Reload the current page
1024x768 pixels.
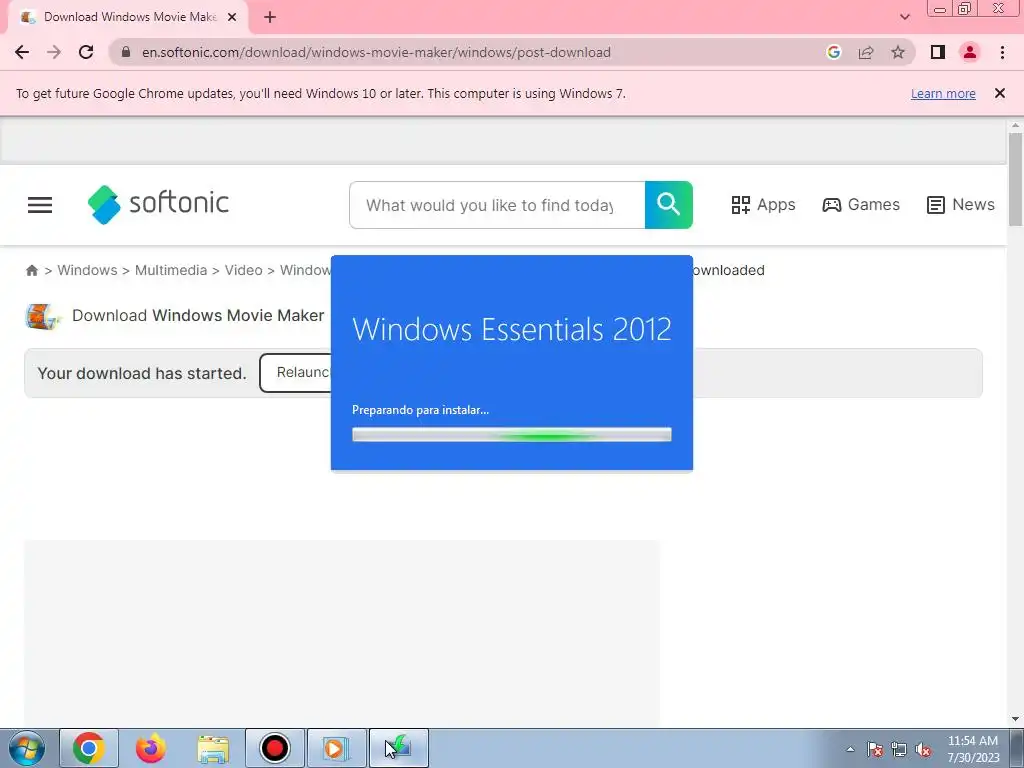(x=86, y=52)
